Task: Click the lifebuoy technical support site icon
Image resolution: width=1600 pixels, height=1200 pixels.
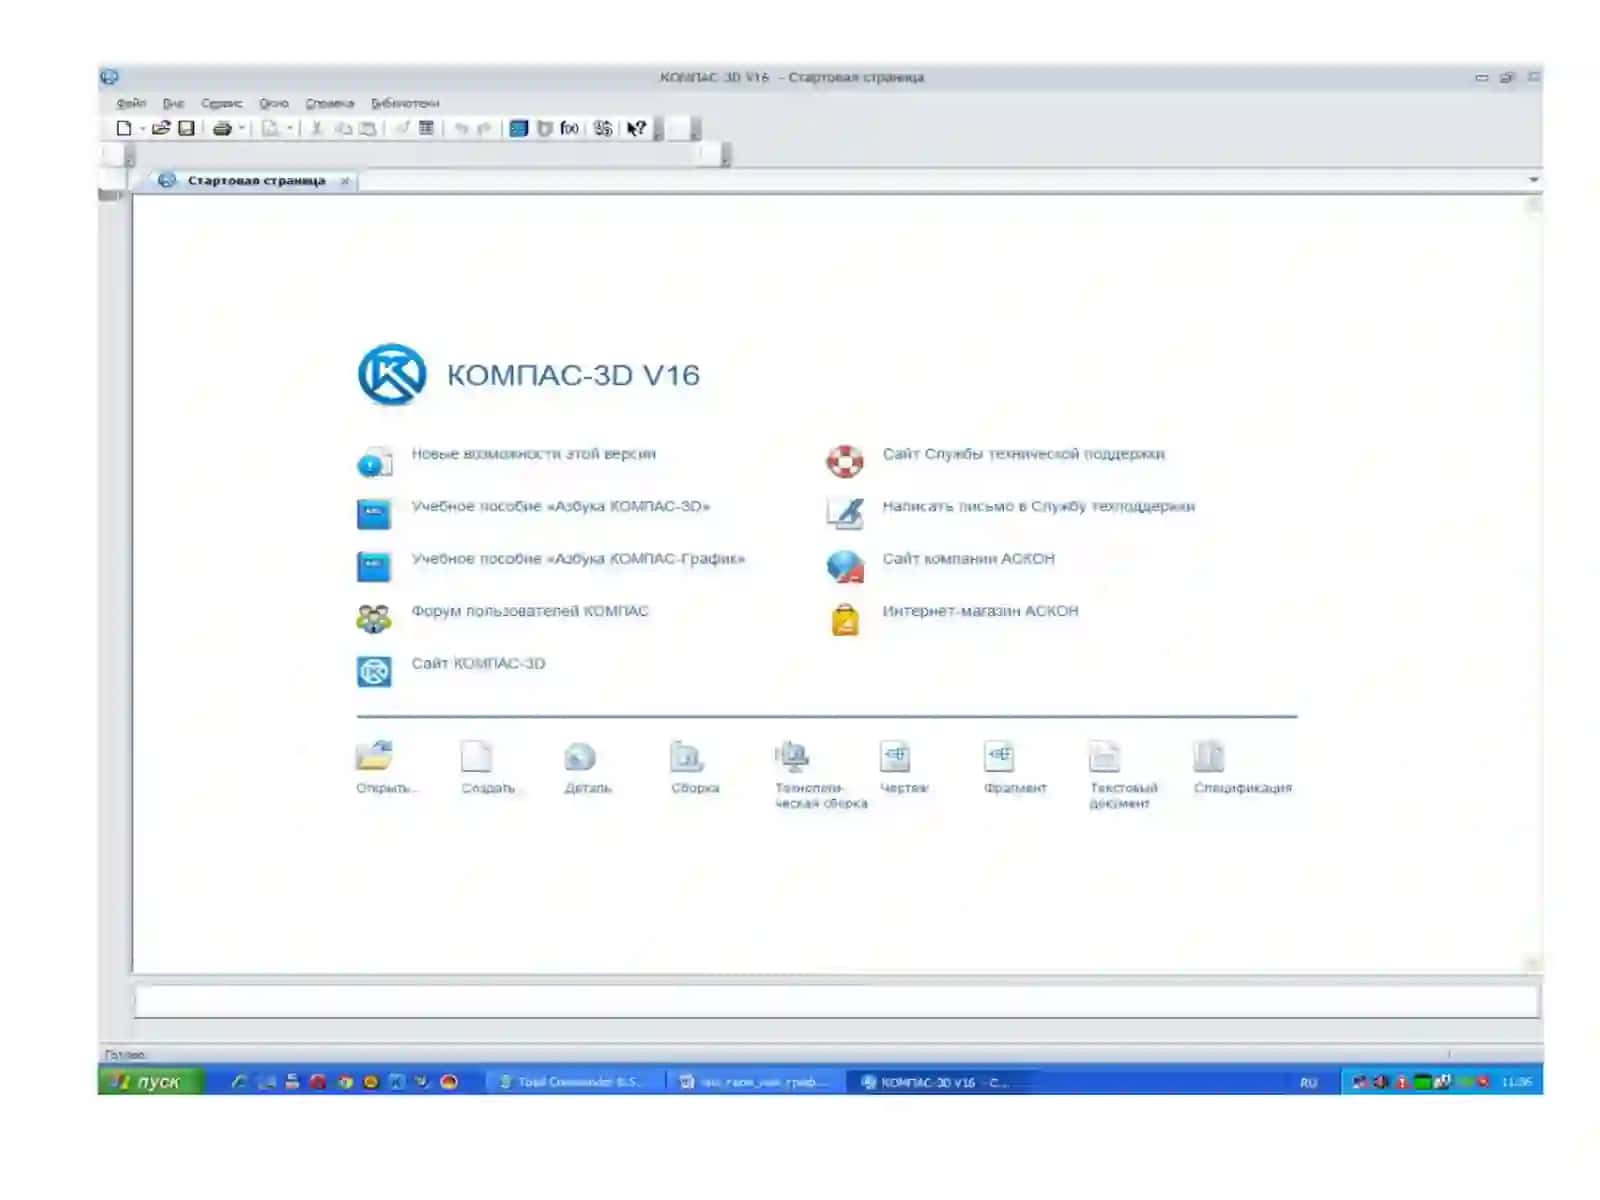Action: coord(845,461)
